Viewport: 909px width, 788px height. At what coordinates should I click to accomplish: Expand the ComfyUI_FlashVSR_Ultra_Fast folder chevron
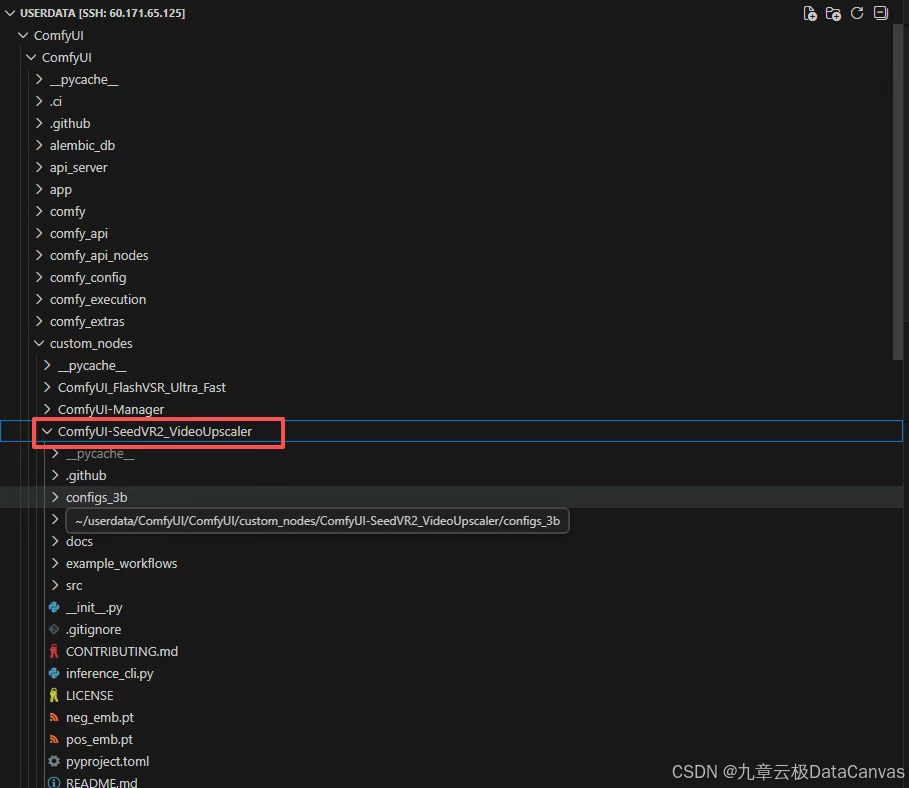pos(48,387)
